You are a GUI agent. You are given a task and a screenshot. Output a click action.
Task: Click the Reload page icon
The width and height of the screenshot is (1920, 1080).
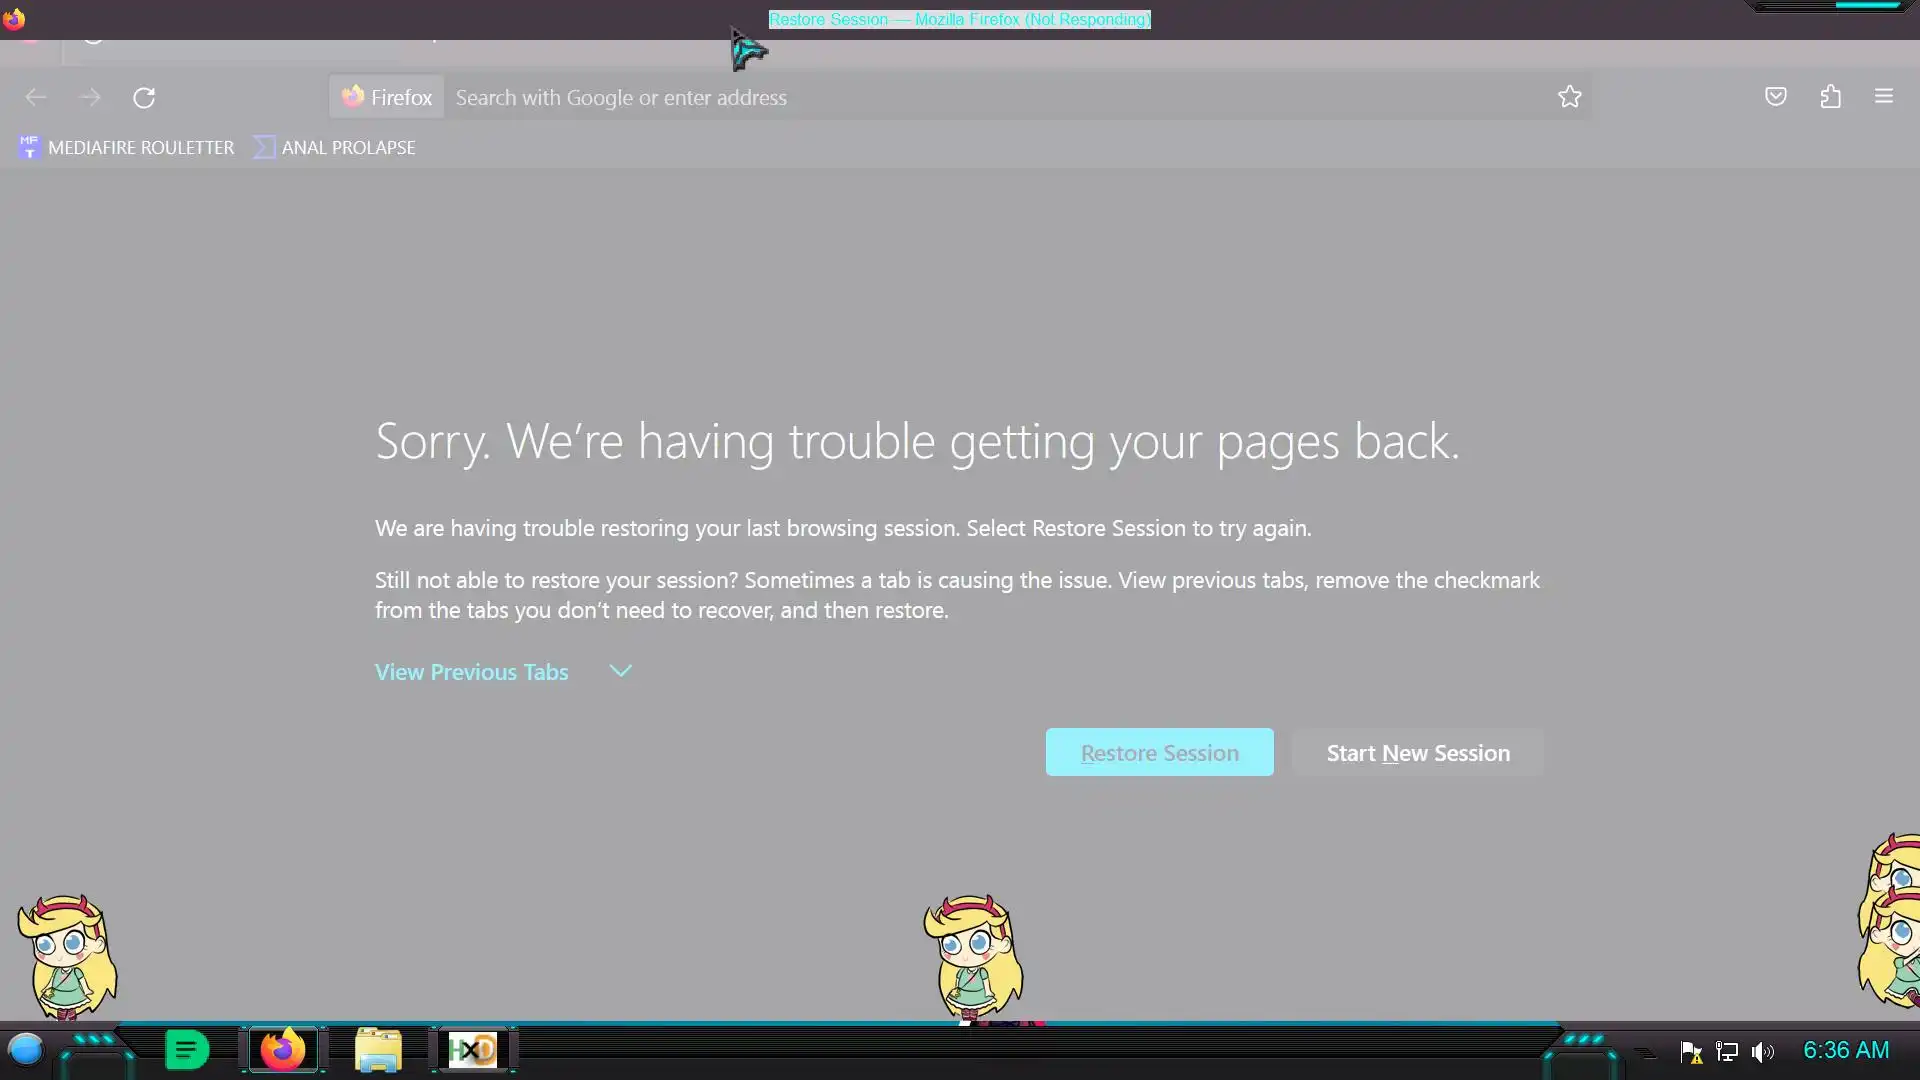(x=144, y=97)
